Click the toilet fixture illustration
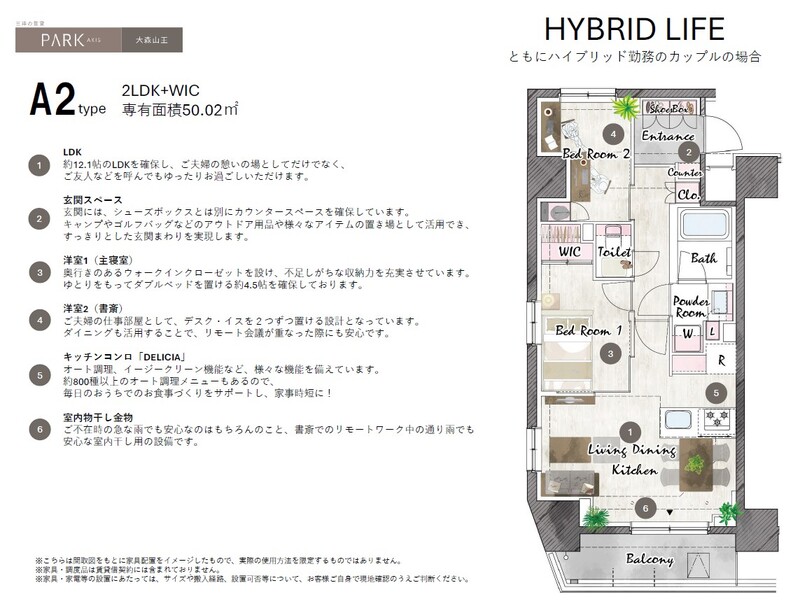This screenshot has width=800, height=604. [x=614, y=237]
